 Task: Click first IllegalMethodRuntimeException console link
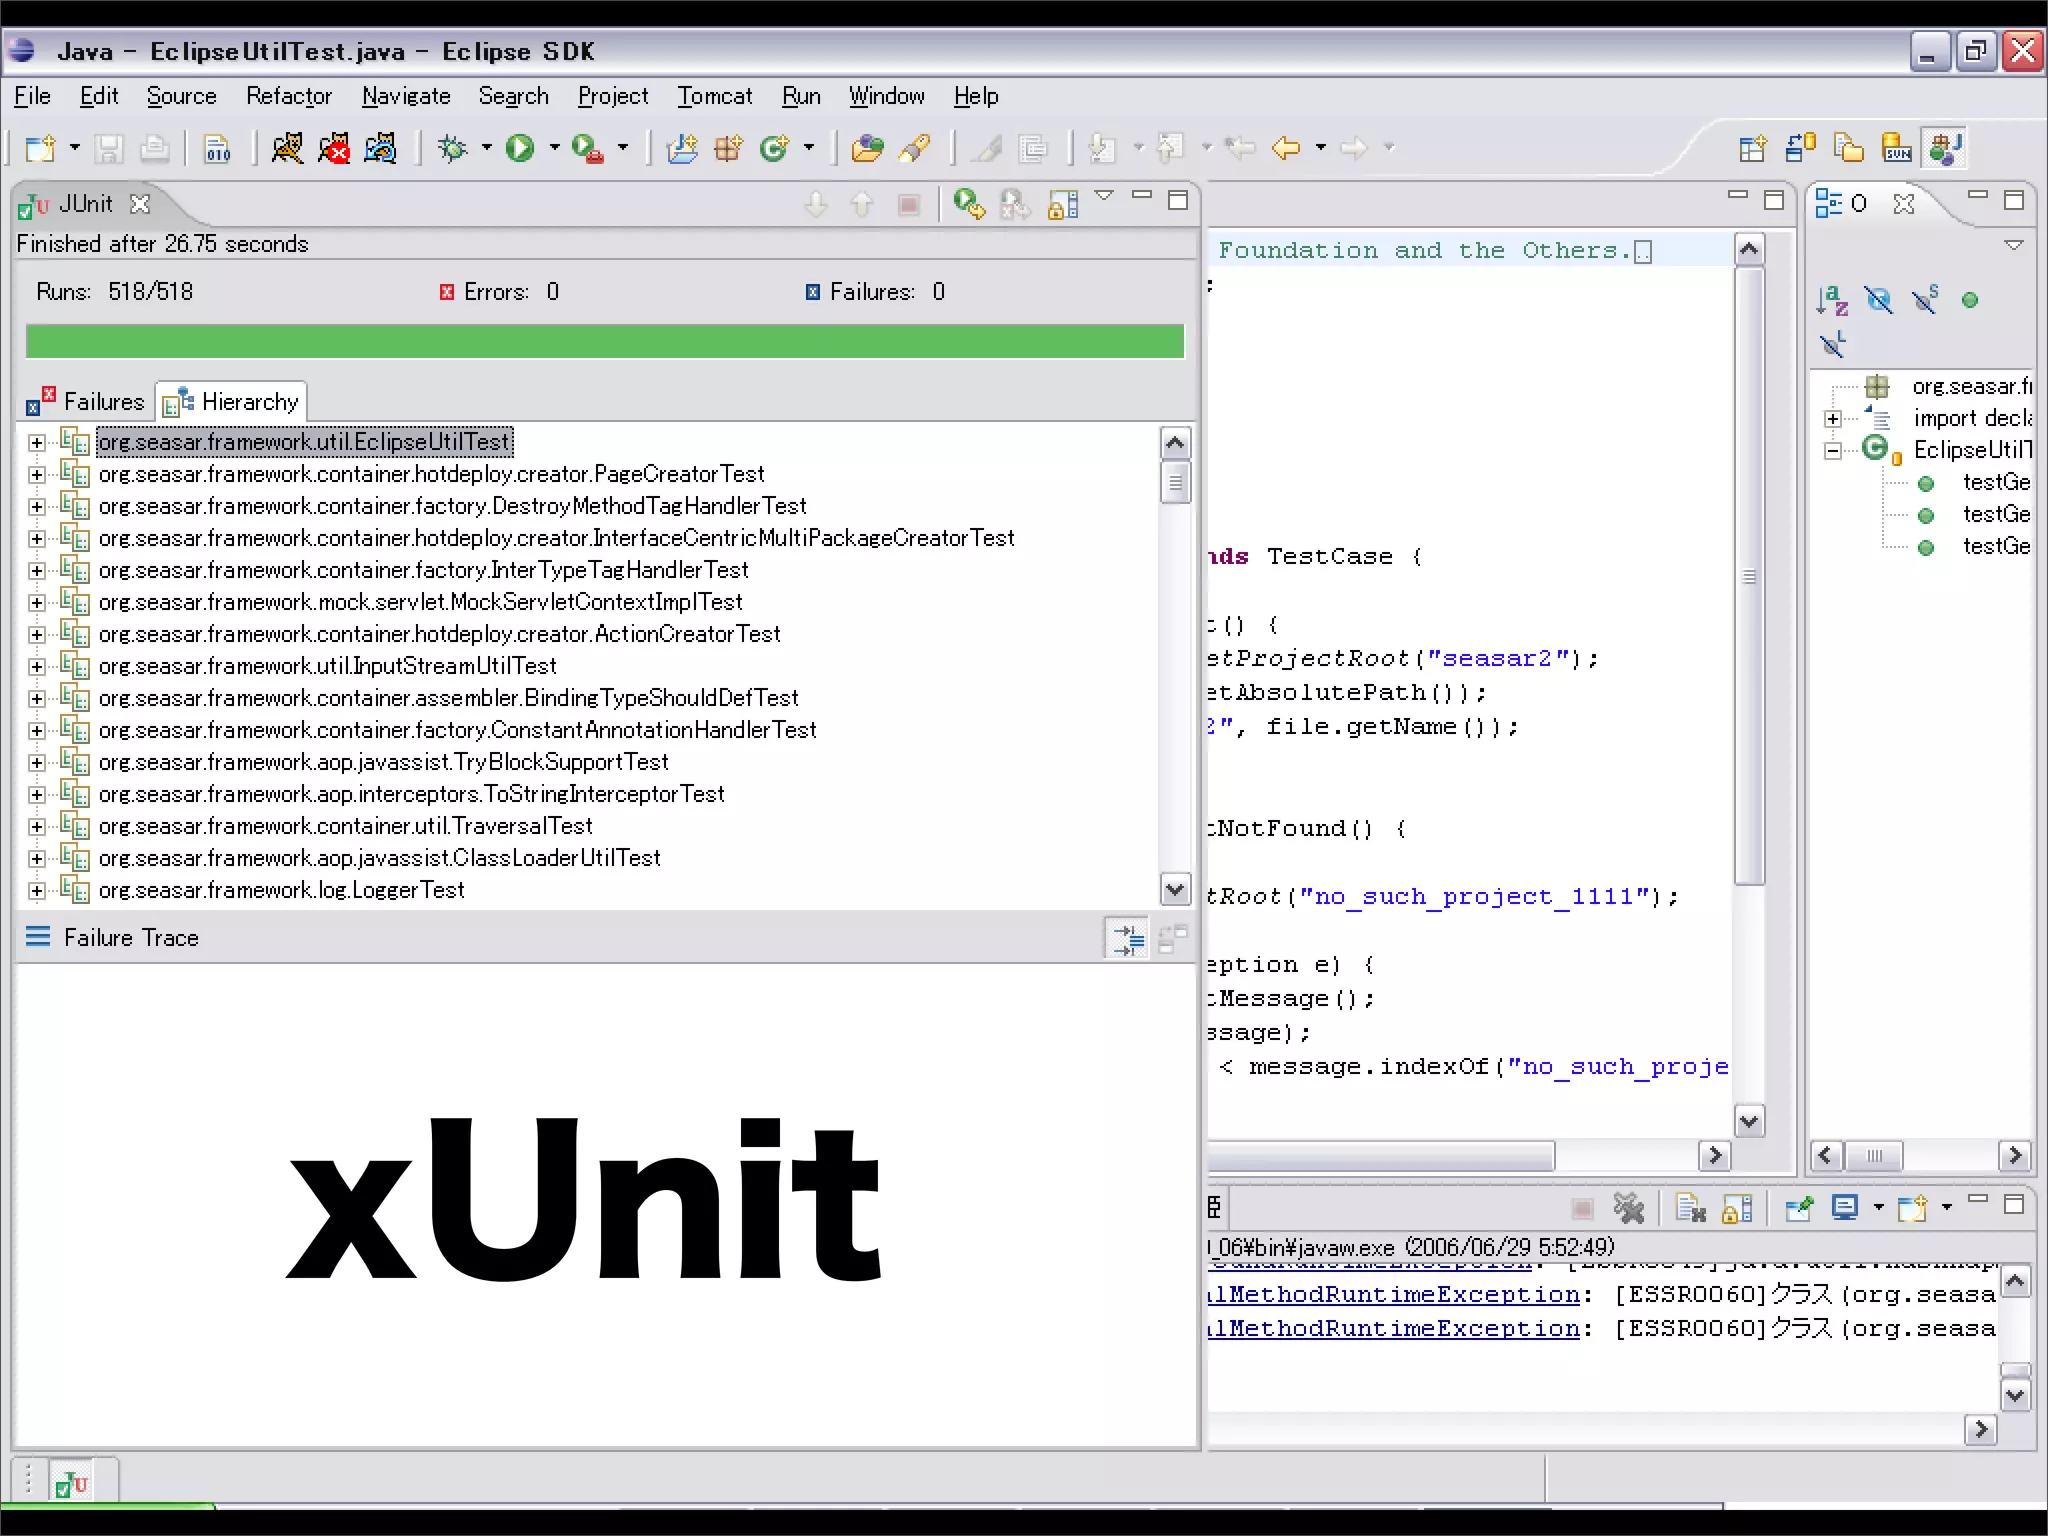1395,1295
